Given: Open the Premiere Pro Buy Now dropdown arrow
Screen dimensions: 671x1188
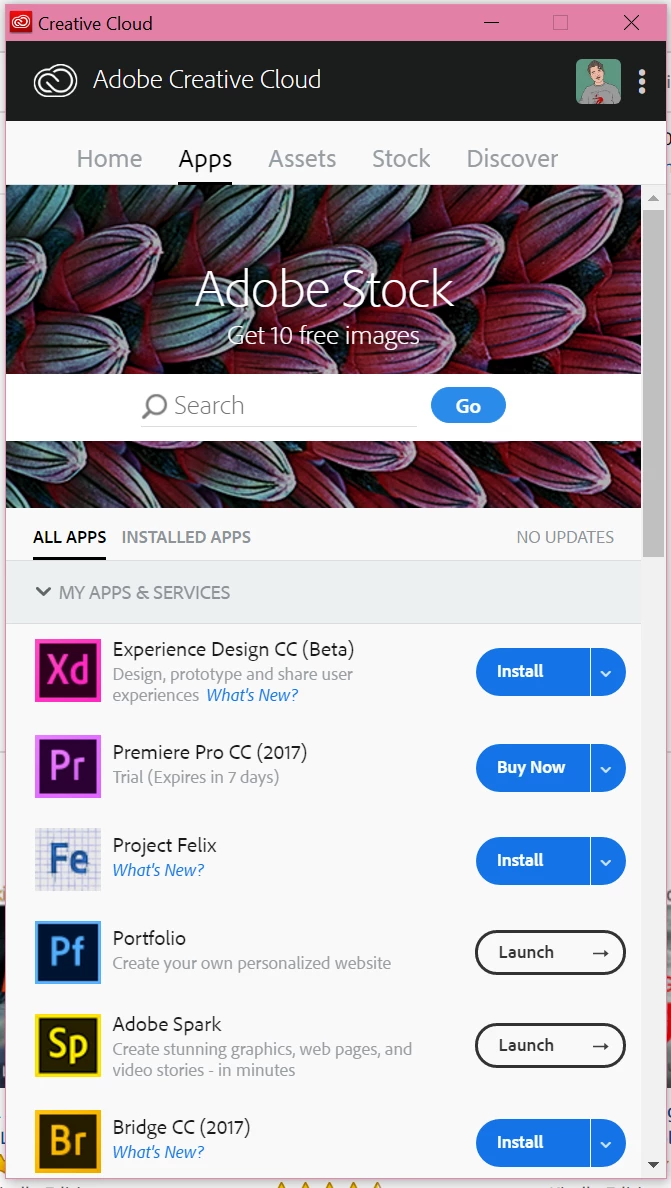Looking at the screenshot, I should [x=607, y=768].
